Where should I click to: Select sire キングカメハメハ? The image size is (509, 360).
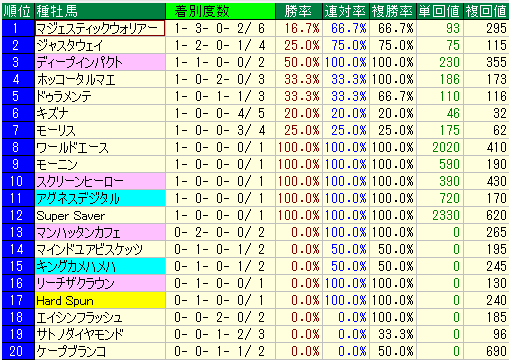100,266
